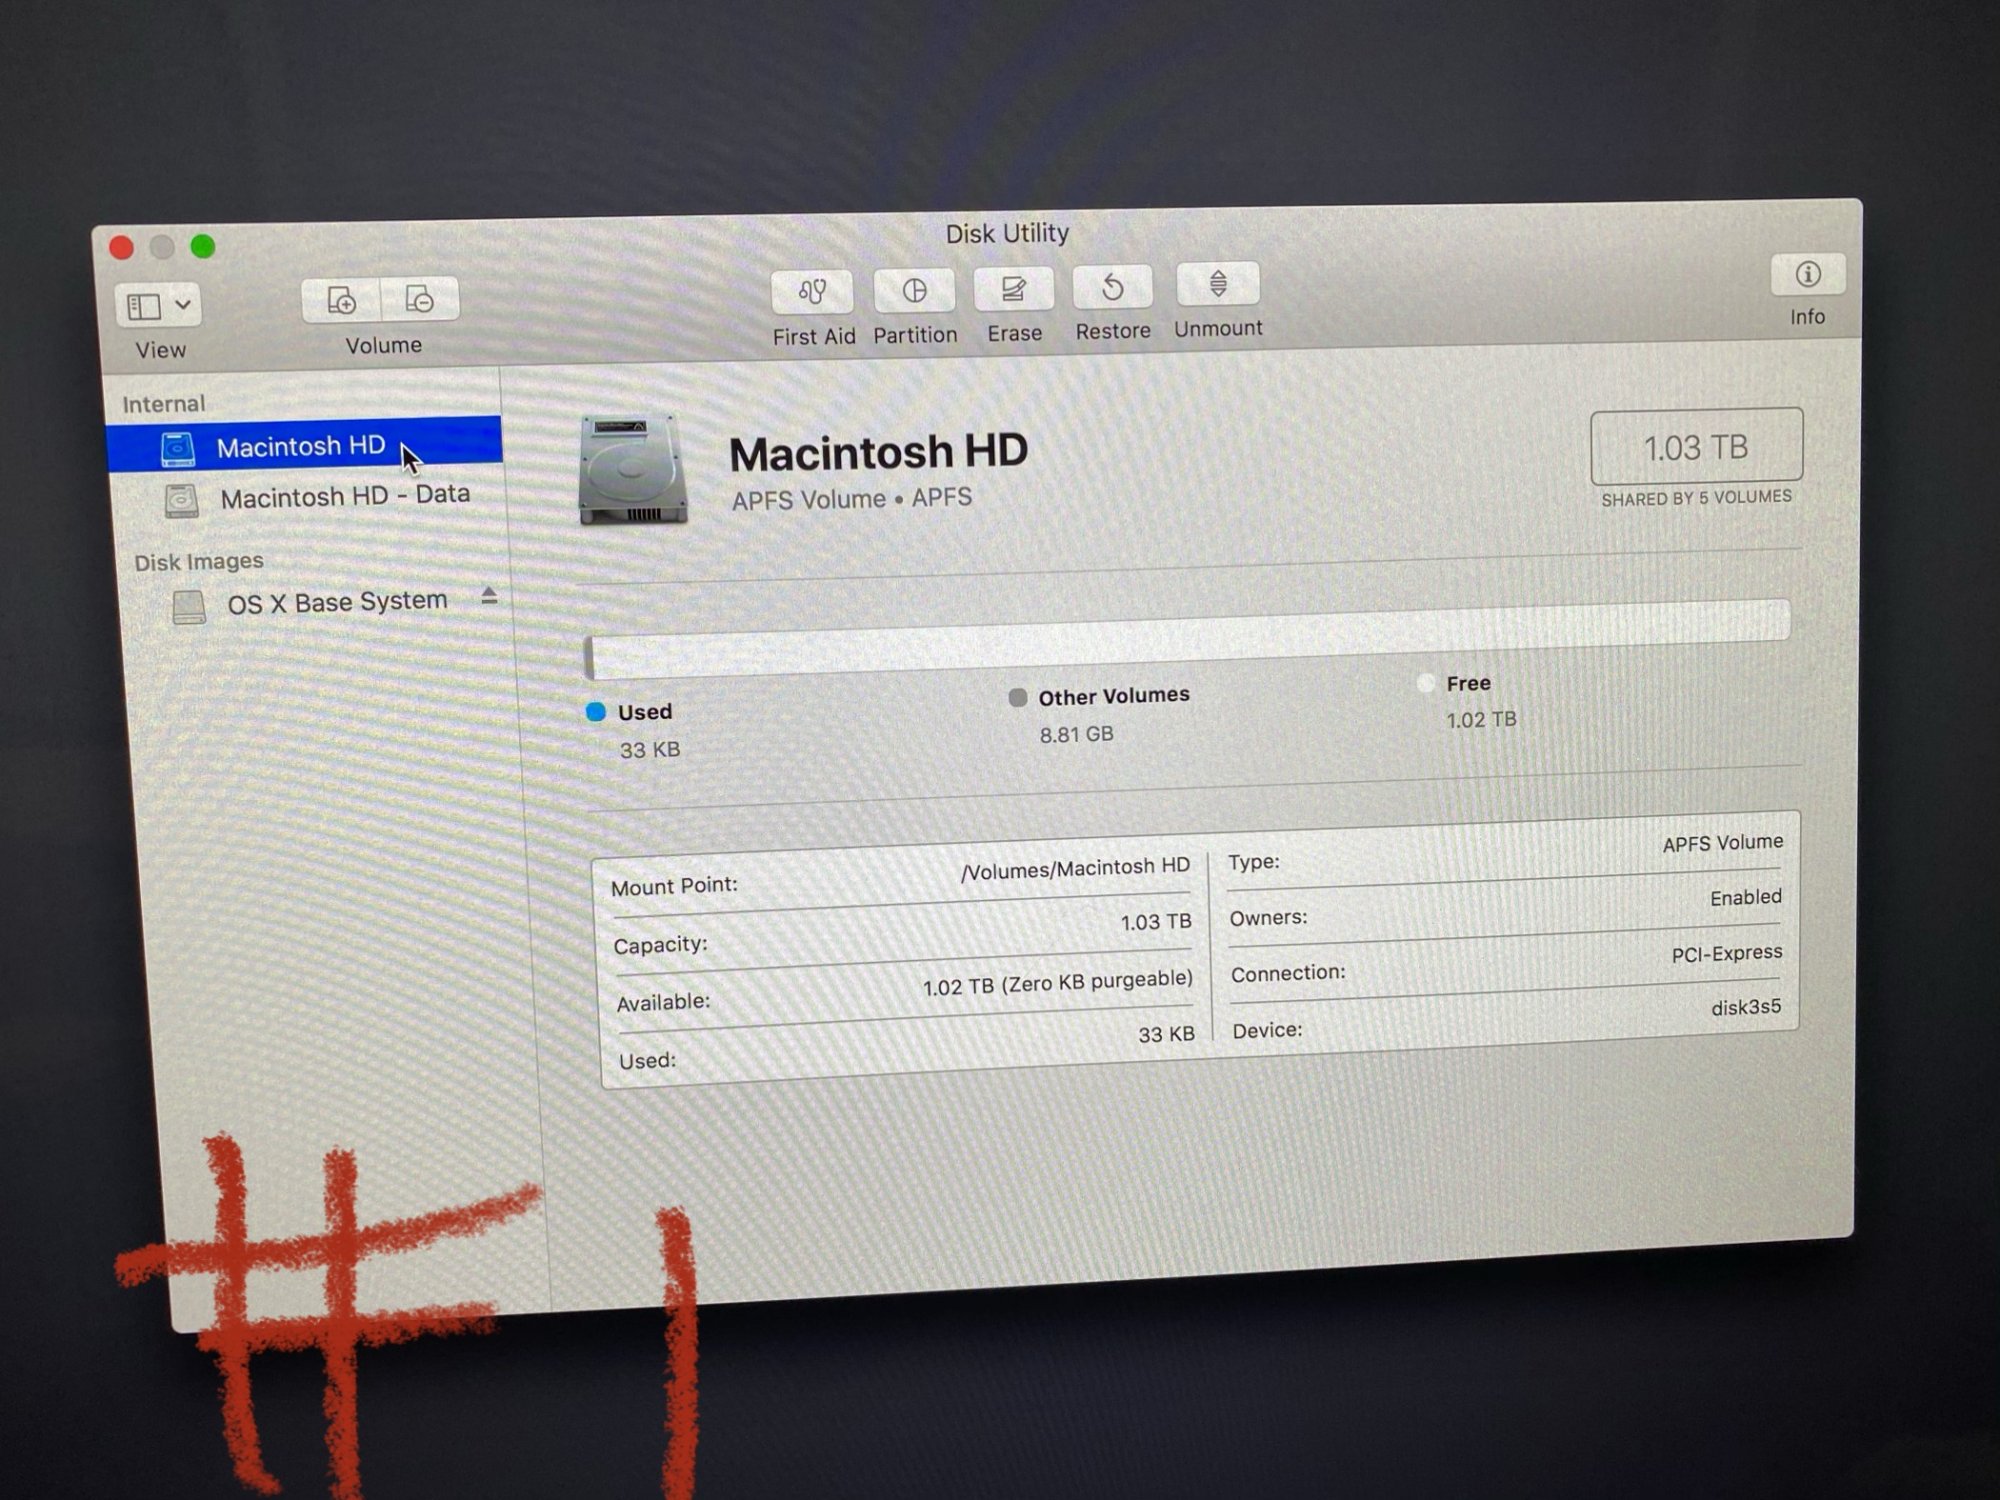This screenshot has width=2000, height=1500.
Task: Click the 1.03 TB capacity box
Action: pyautogui.click(x=1696, y=446)
